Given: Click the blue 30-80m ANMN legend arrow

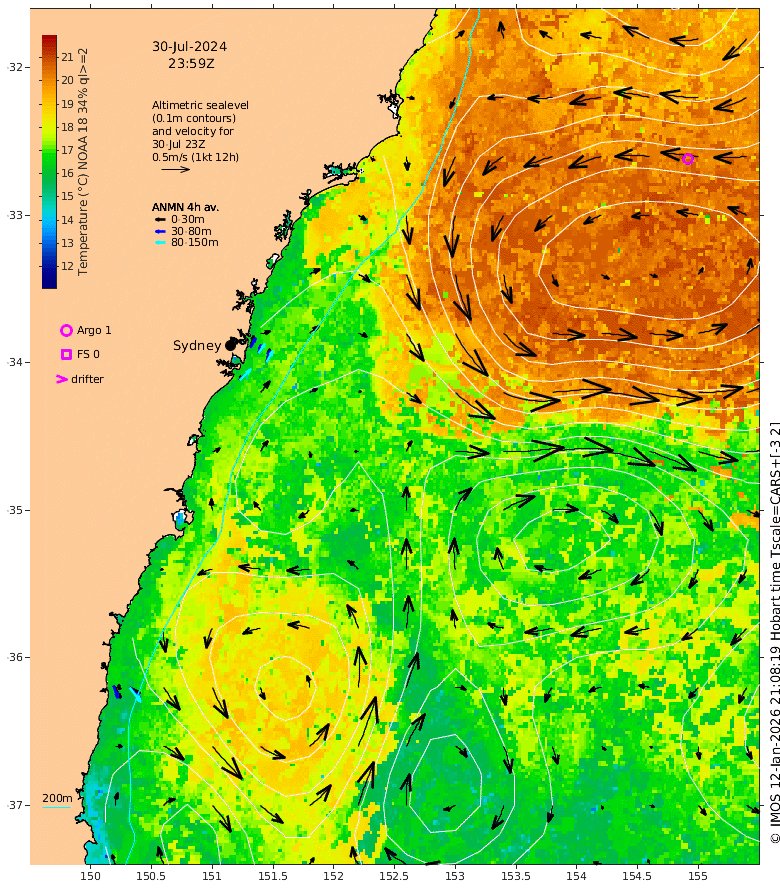Looking at the screenshot, I should point(160,231).
